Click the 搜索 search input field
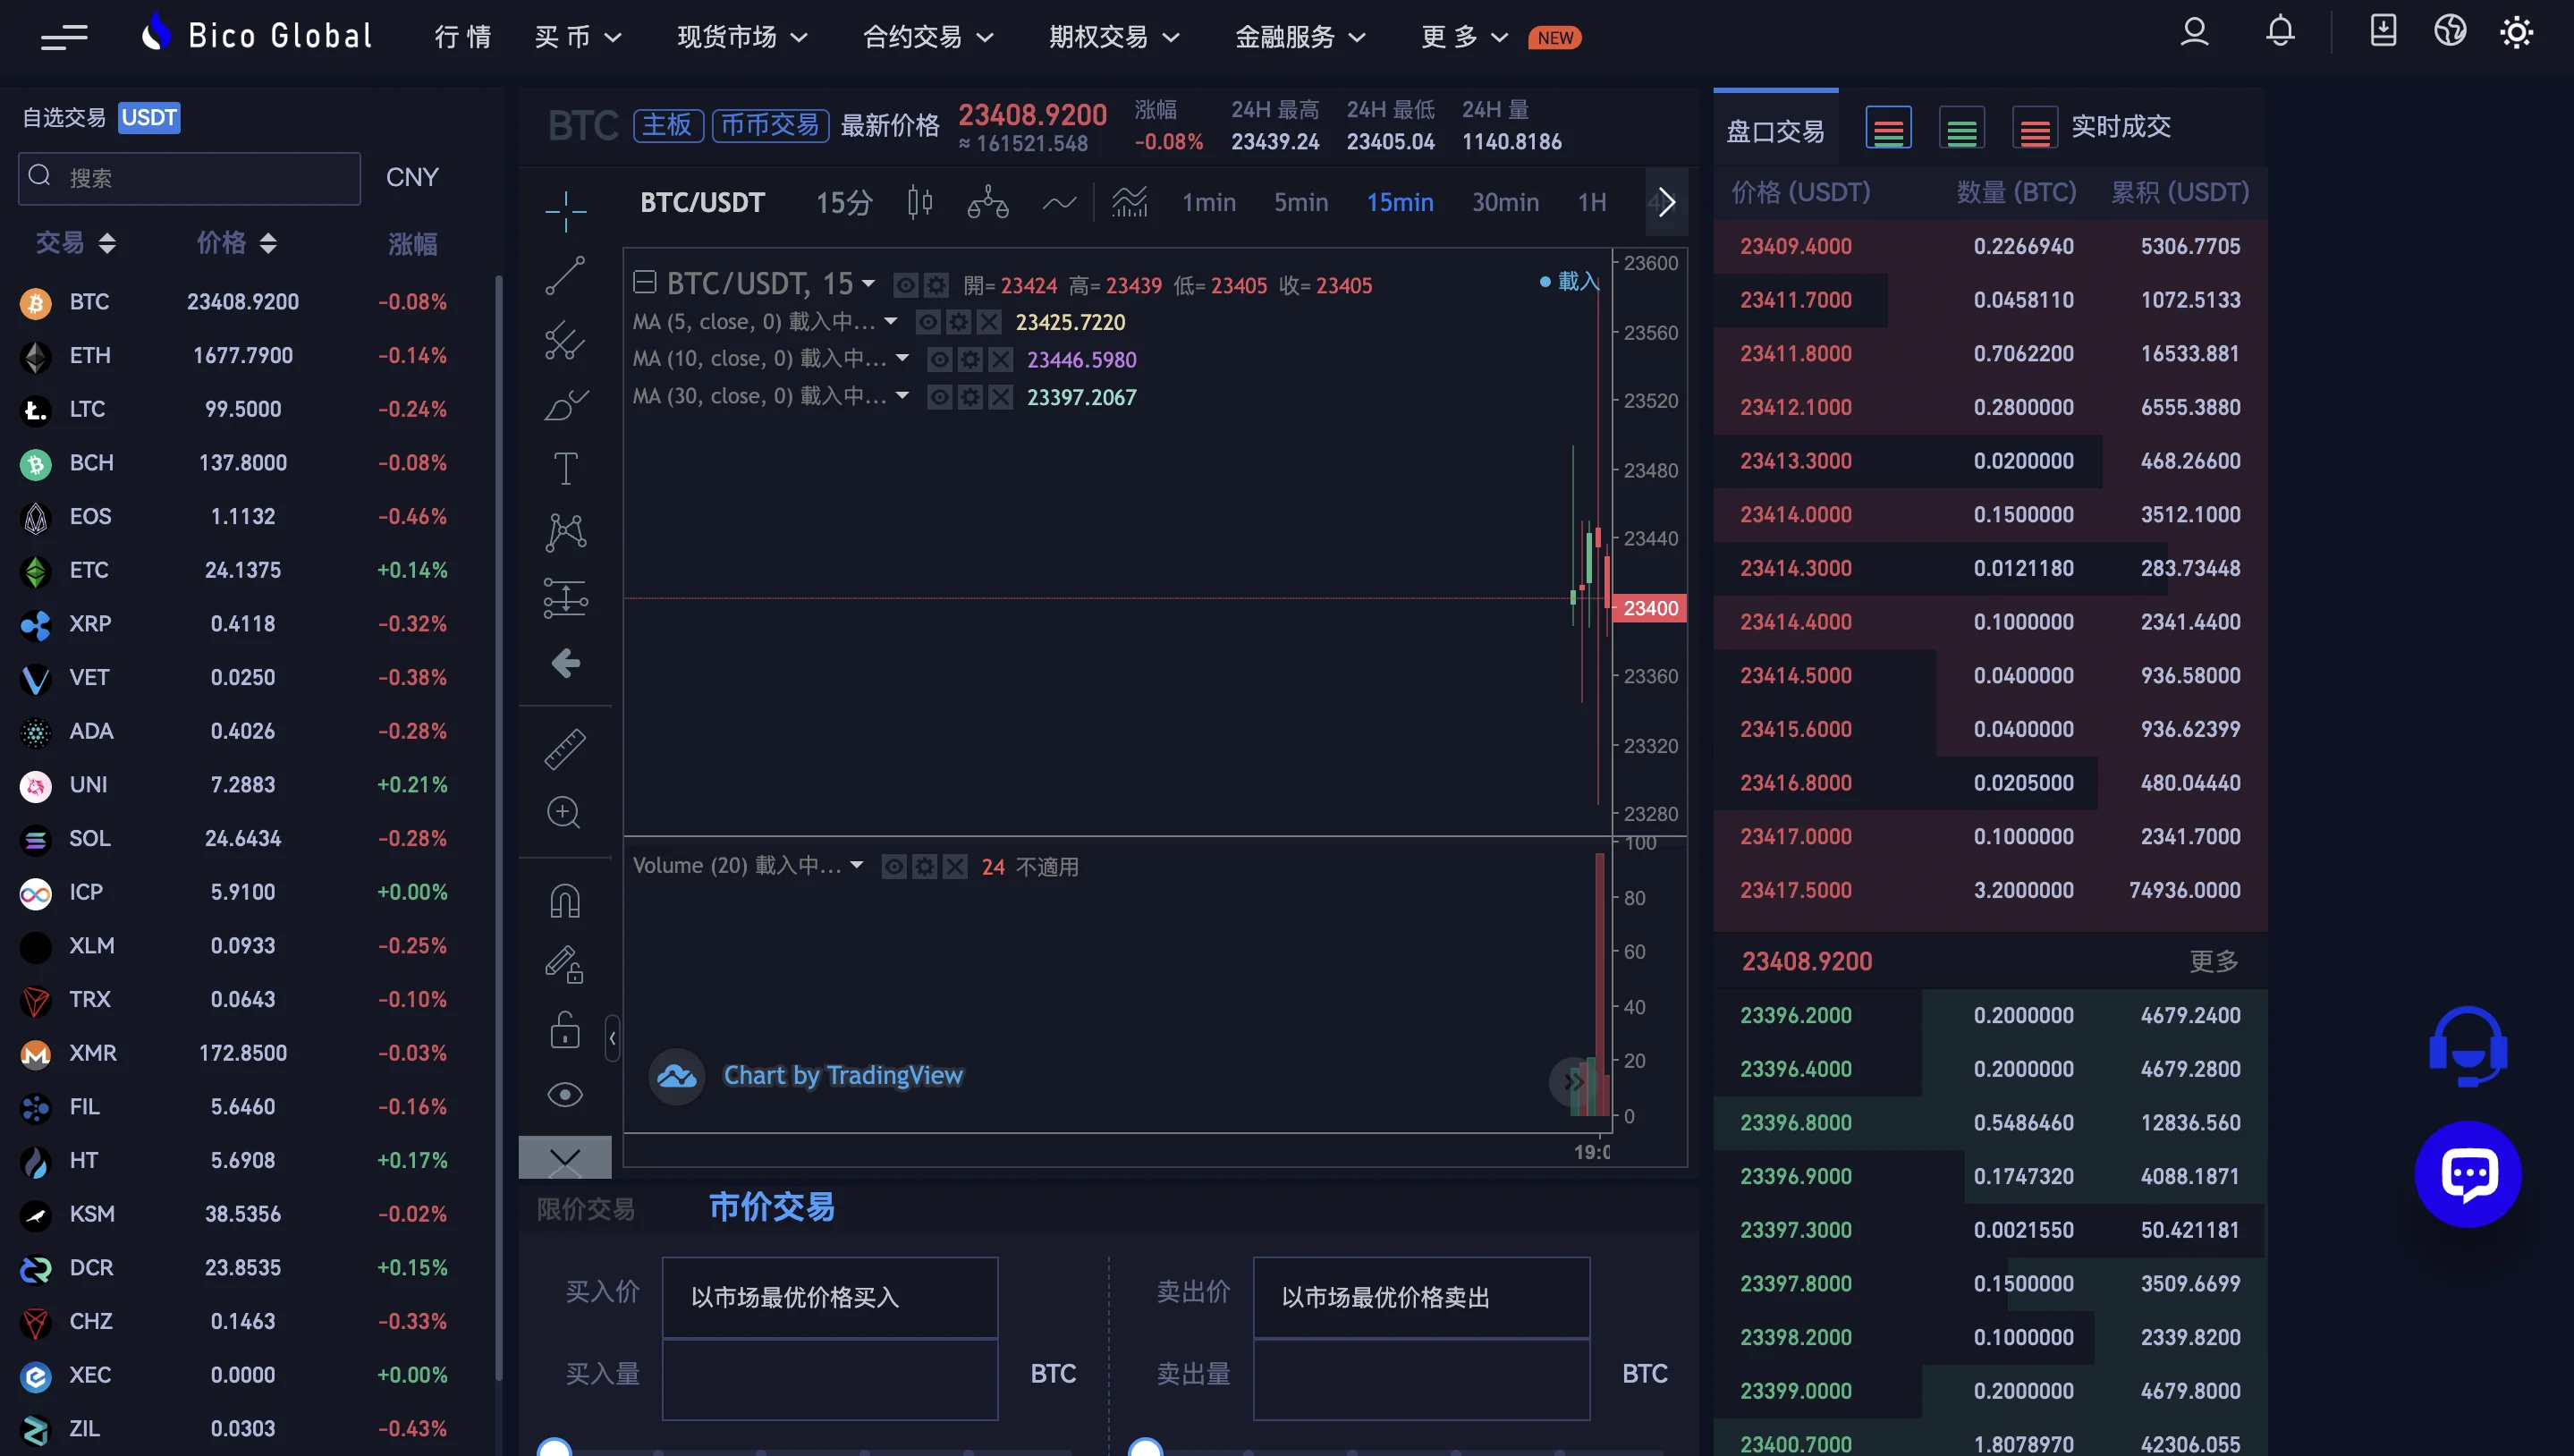The image size is (2574, 1456). point(190,178)
